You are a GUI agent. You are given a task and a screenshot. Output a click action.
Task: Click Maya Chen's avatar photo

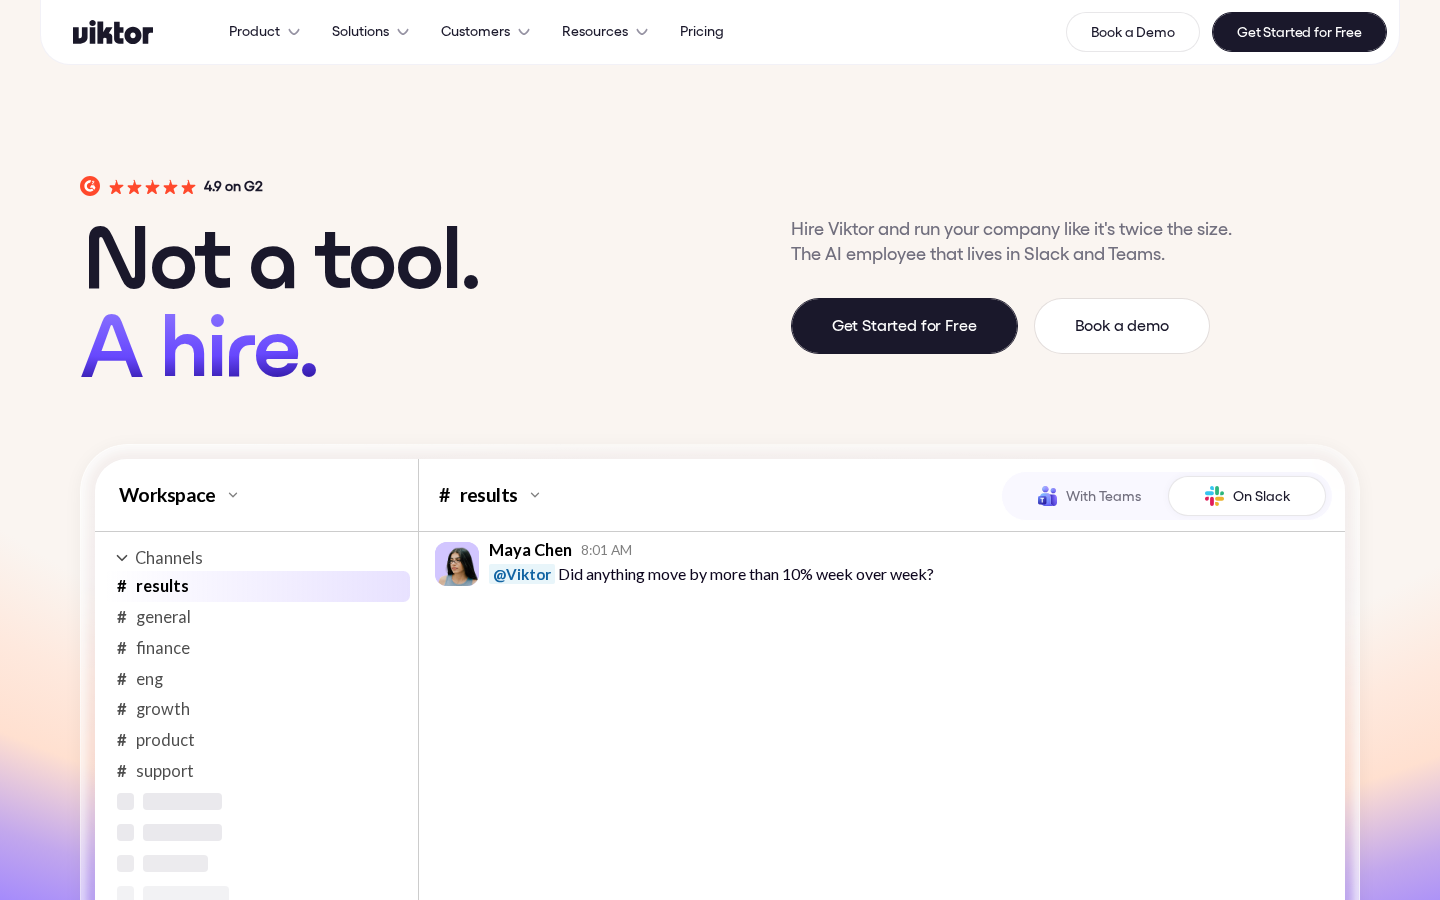[x=457, y=564]
